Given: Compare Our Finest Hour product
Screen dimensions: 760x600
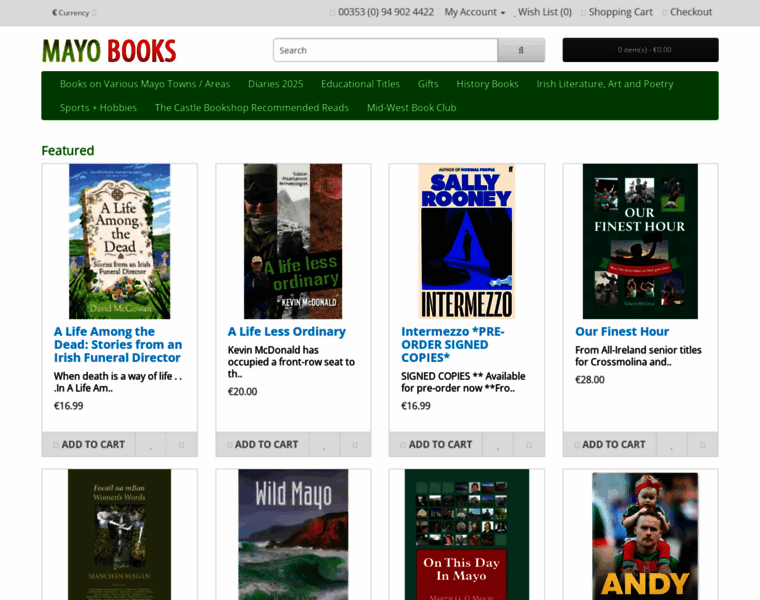Looking at the screenshot, I should (x=703, y=444).
